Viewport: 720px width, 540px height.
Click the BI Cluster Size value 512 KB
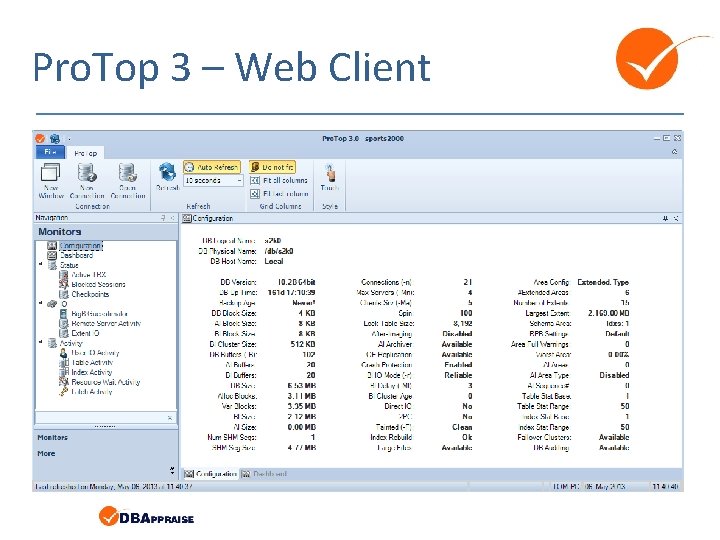tap(303, 344)
